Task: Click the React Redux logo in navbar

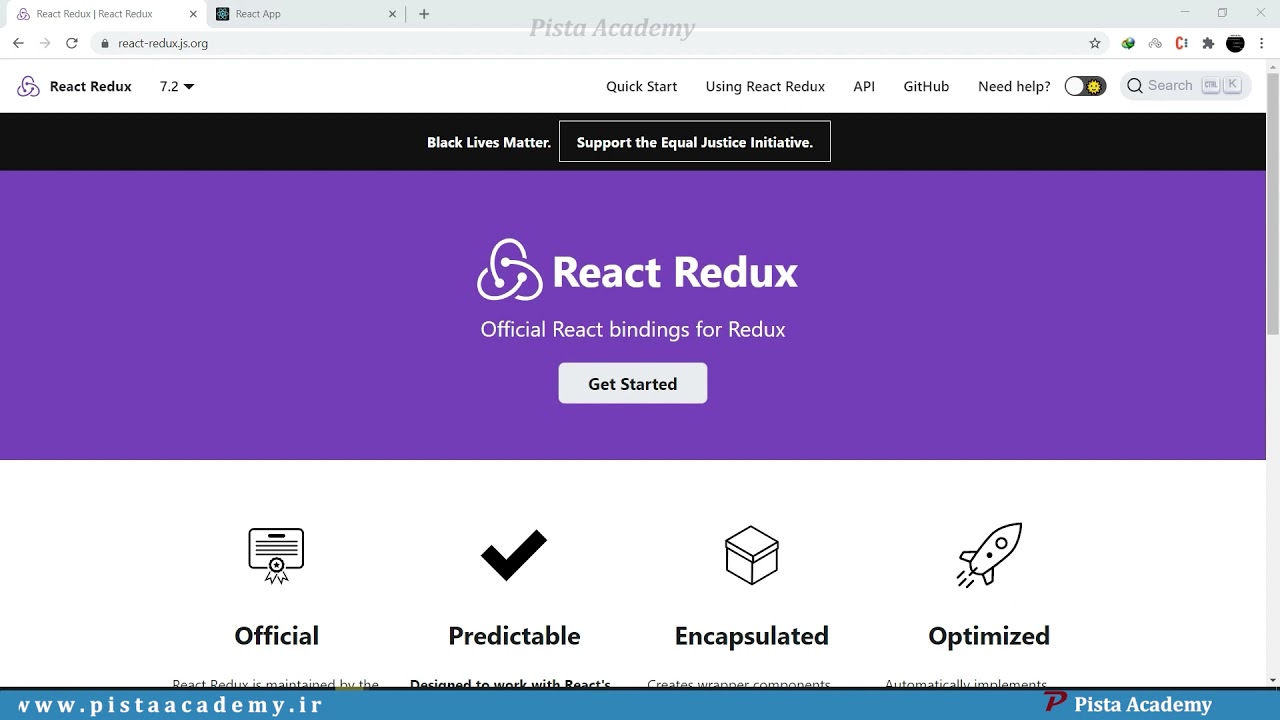Action: click(28, 86)
